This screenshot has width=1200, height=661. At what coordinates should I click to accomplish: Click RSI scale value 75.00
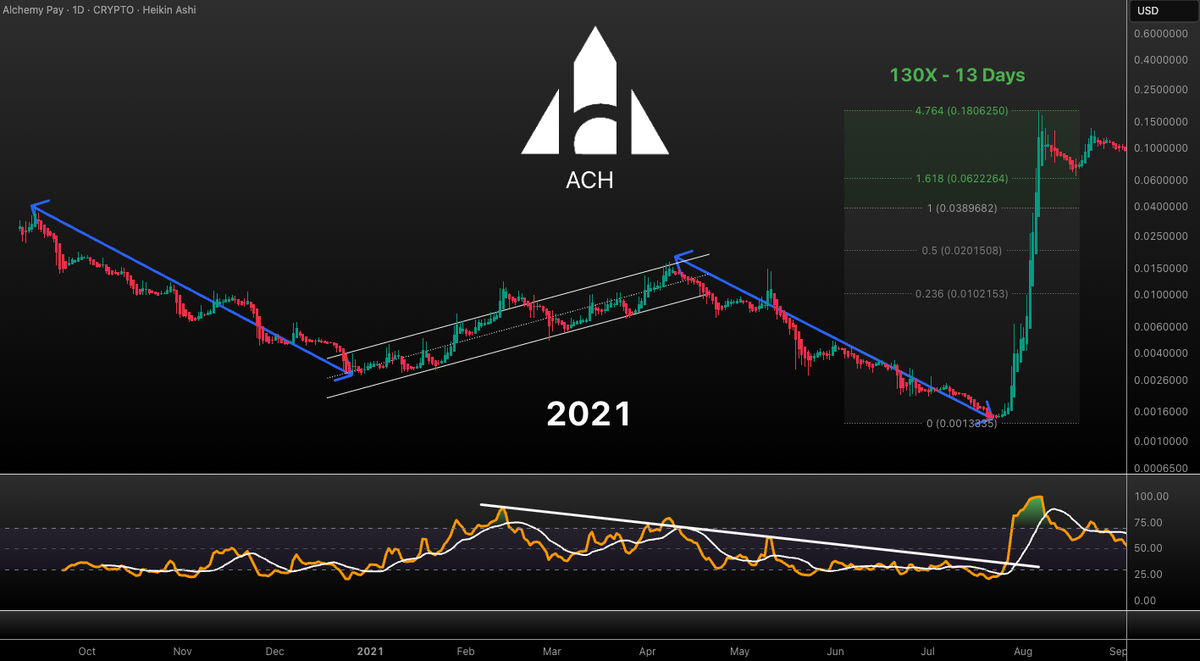tap(1149, 523)
